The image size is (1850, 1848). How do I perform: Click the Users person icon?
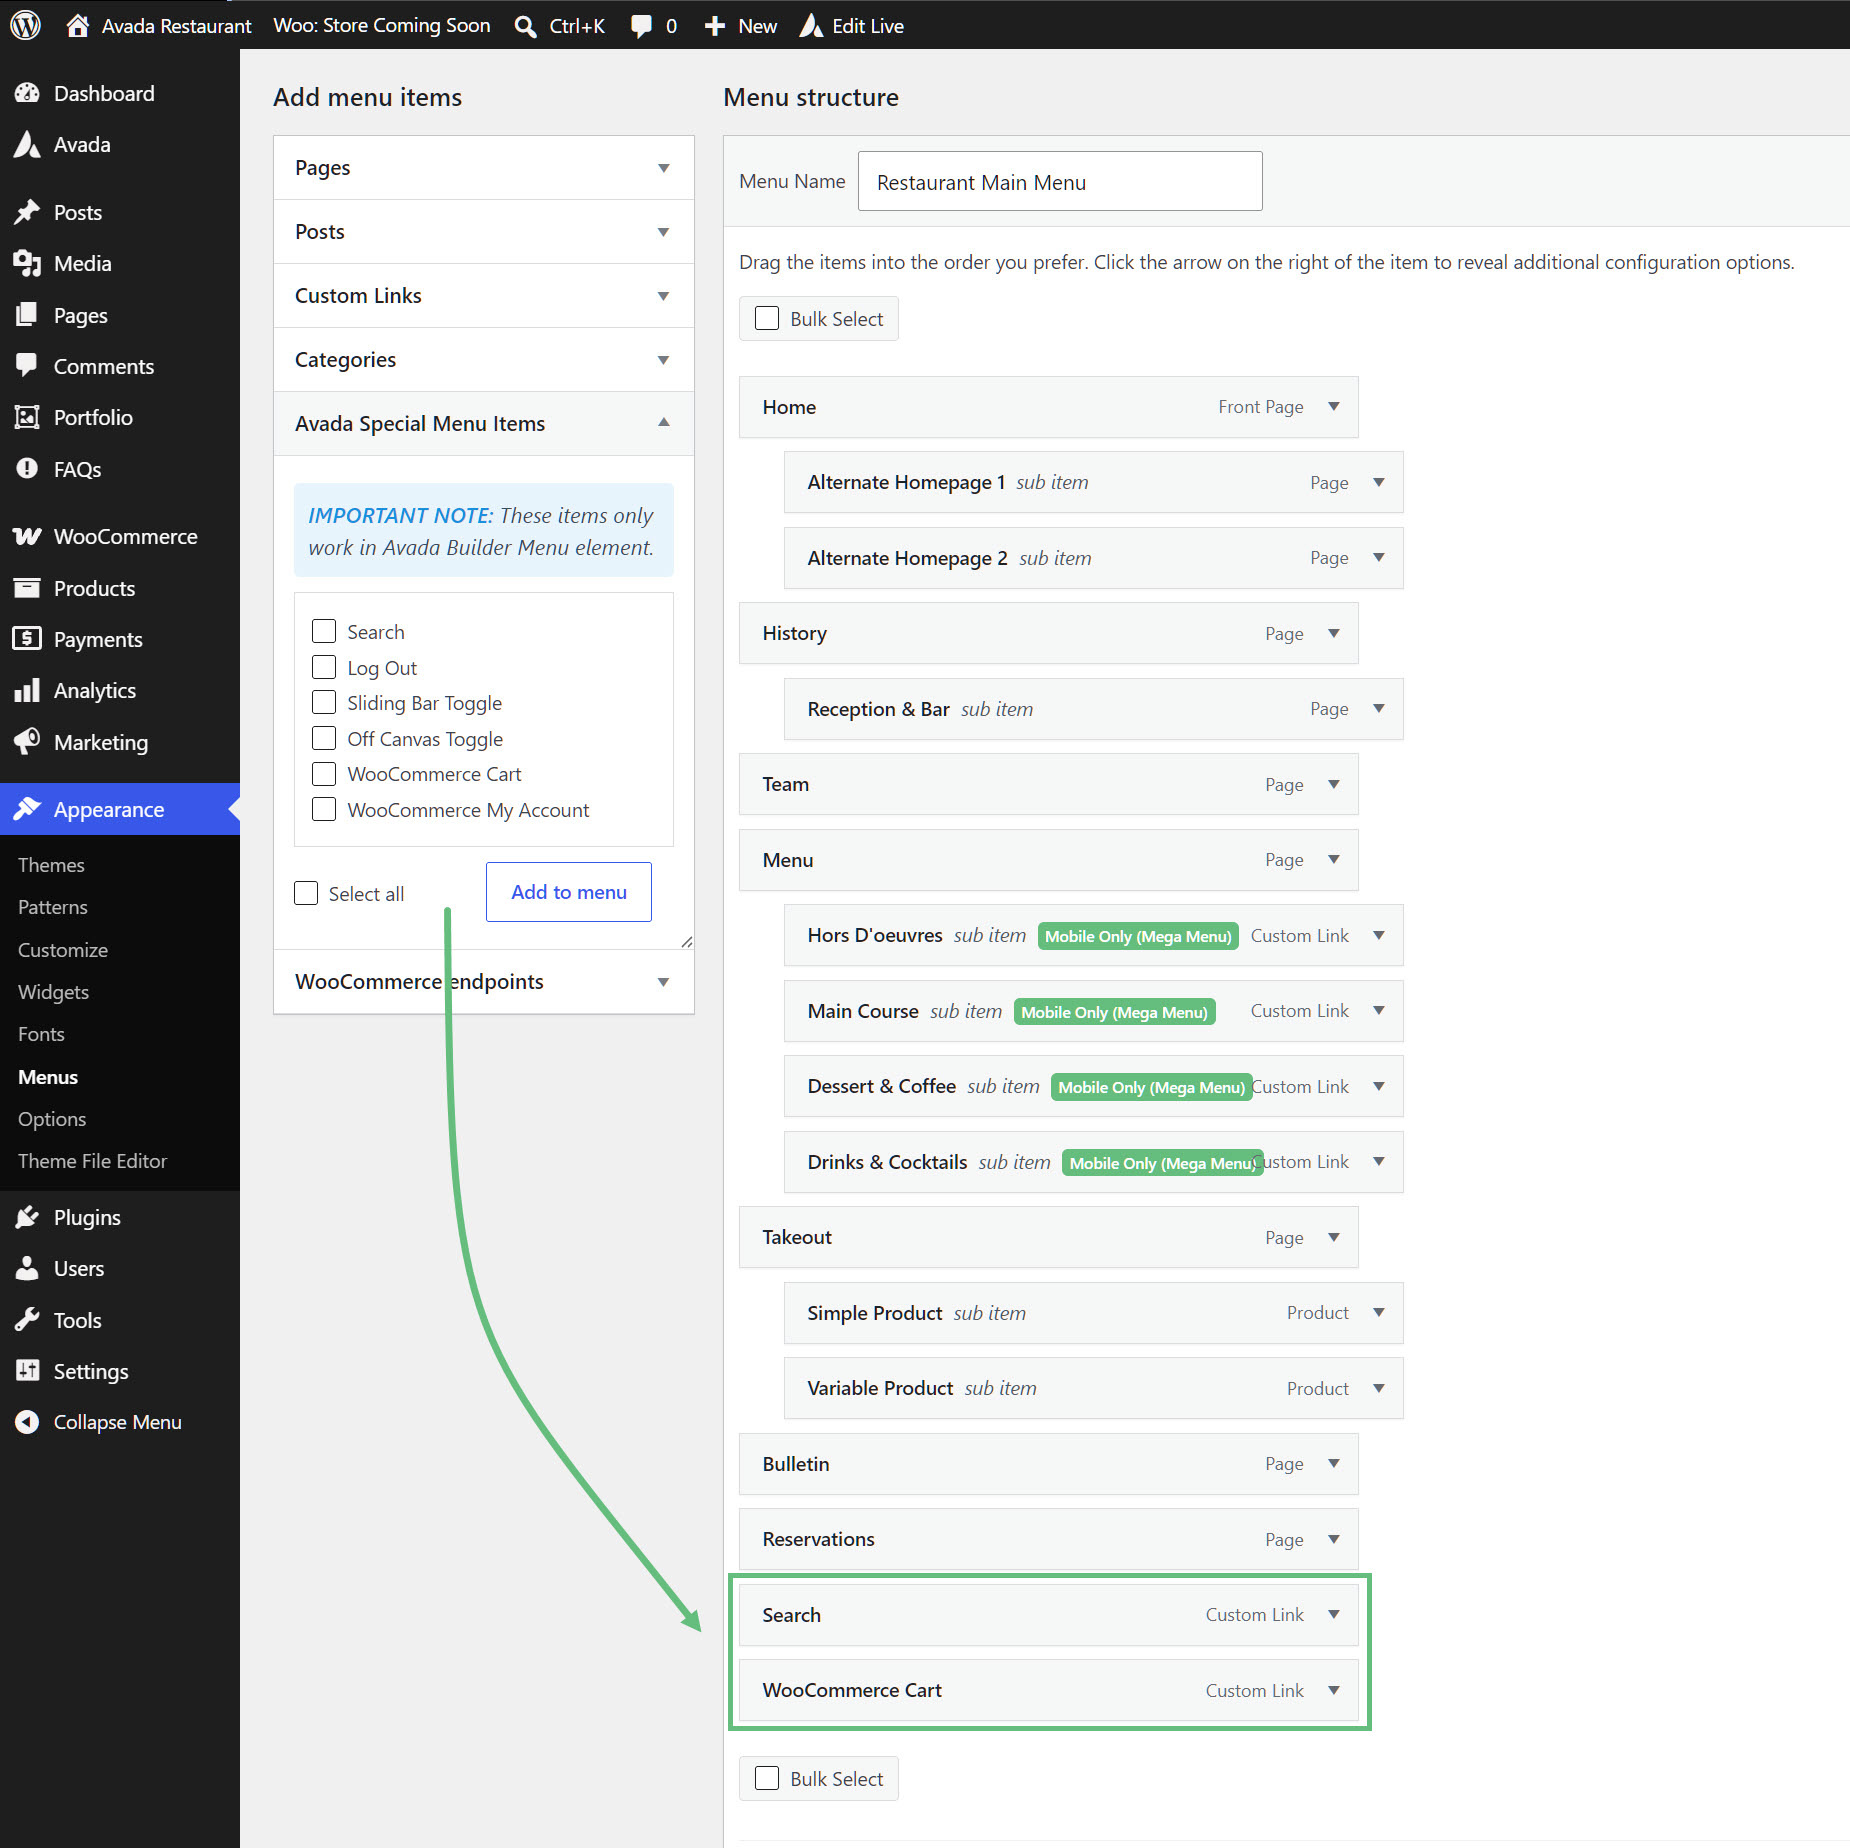[27, 1268]
